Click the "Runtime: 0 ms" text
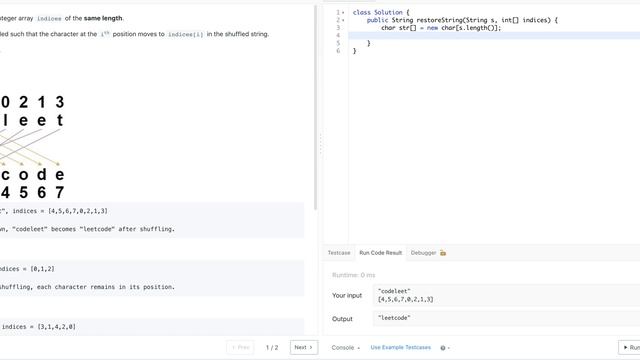Viewport: 640px width, 360px height. pos(353,275)
